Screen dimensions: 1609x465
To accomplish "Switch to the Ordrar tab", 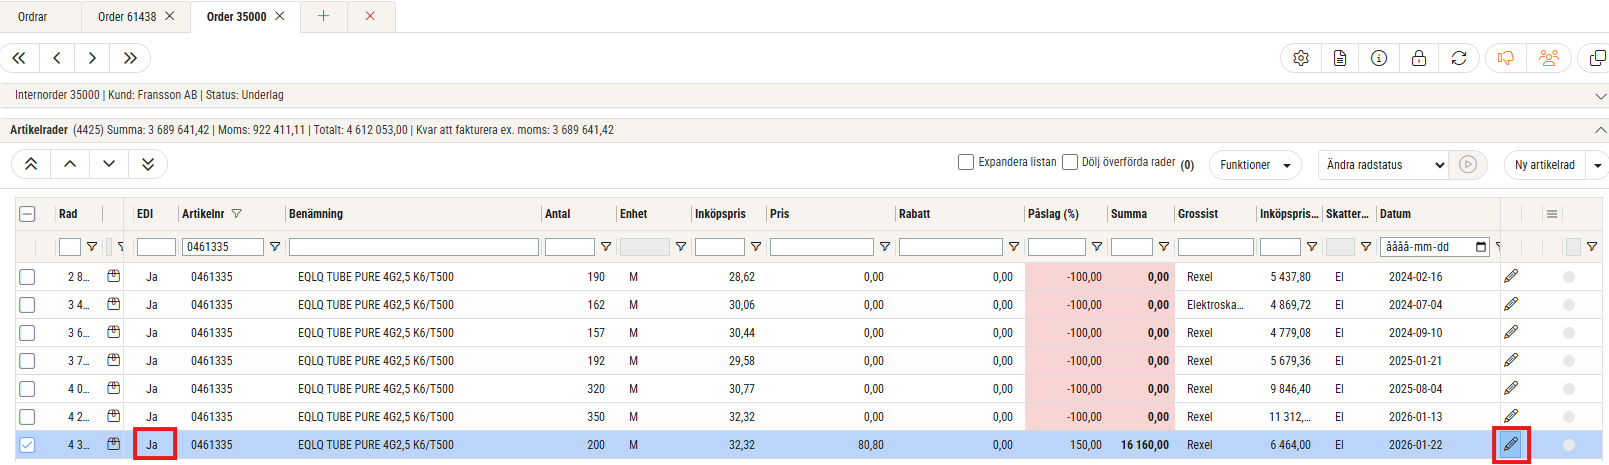I will point(33,17).
